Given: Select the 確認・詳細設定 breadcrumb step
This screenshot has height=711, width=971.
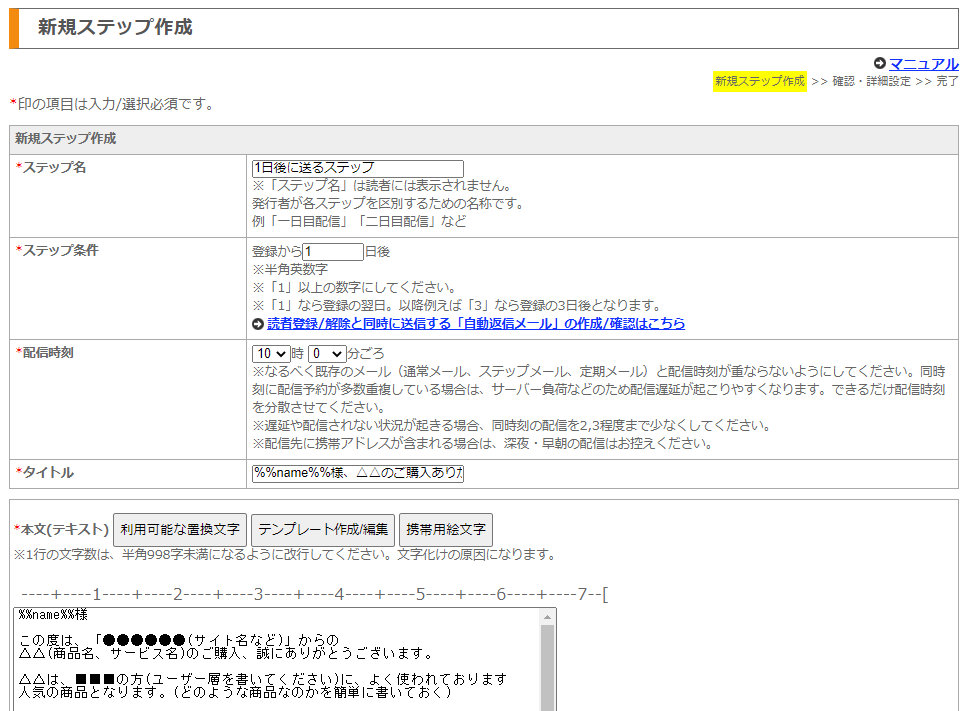Looking at the screenshot, I should [x=871, y=81].
